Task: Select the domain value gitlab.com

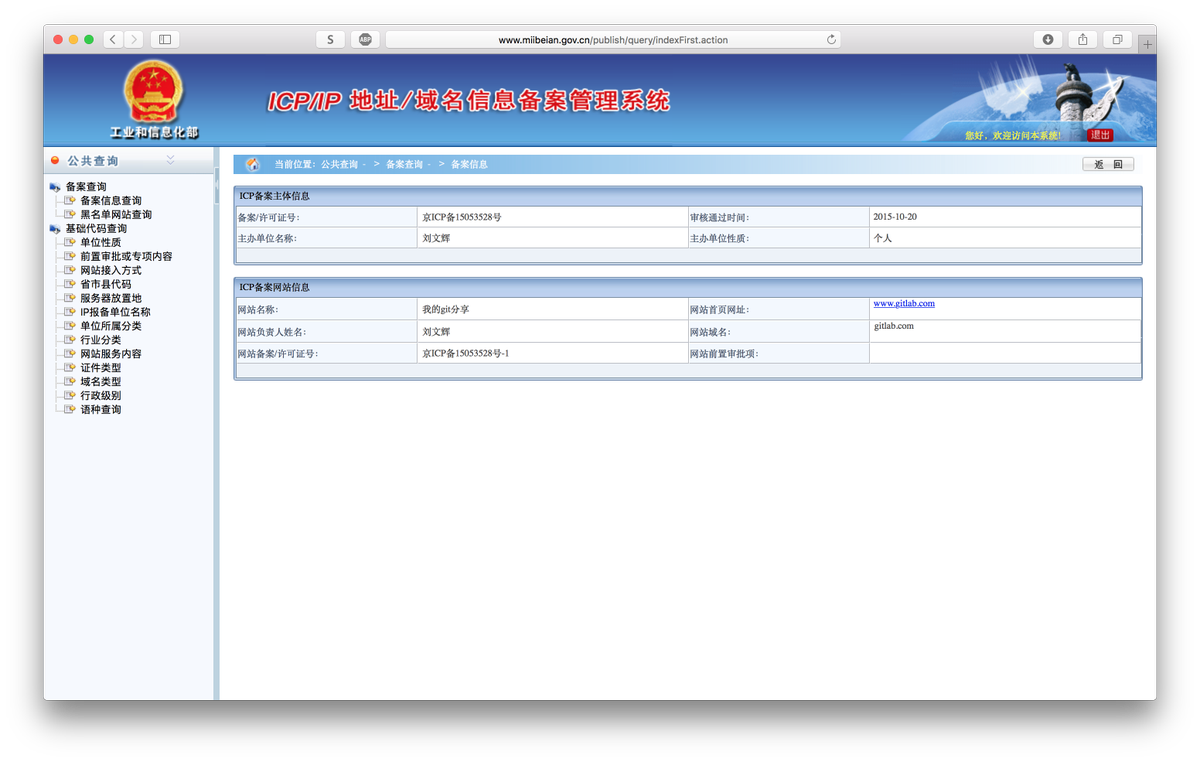Action: click(894, 326)
